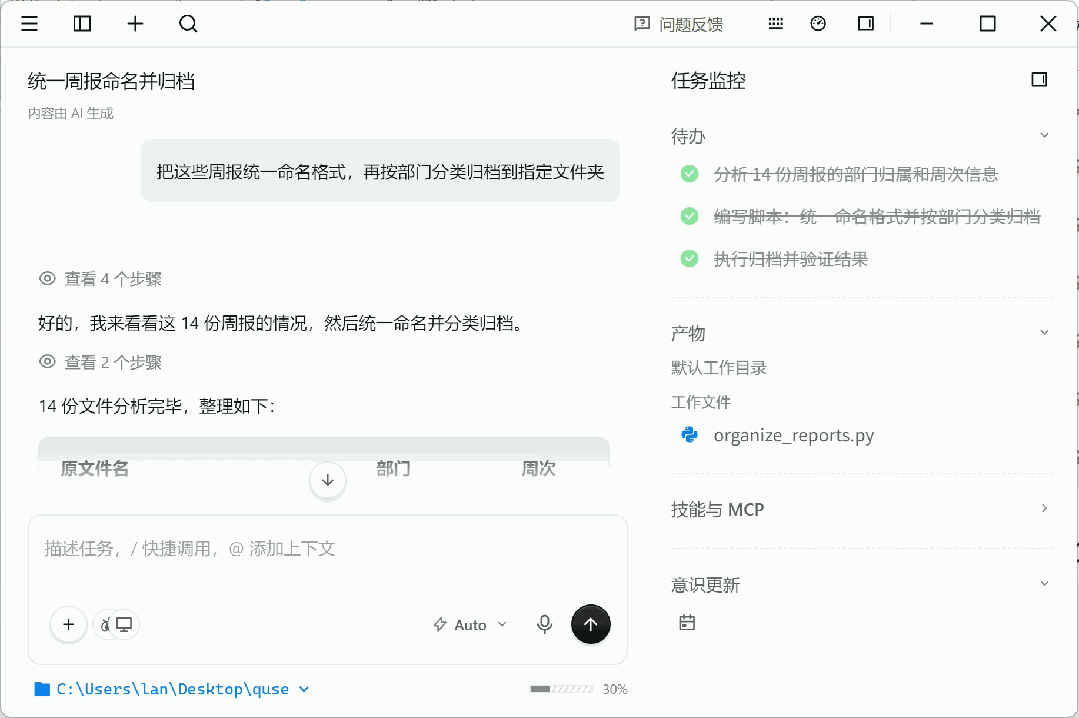Click the title 统一周报命名并归档
Screen dimensions: 1079x718
click(x=111, y=81)
